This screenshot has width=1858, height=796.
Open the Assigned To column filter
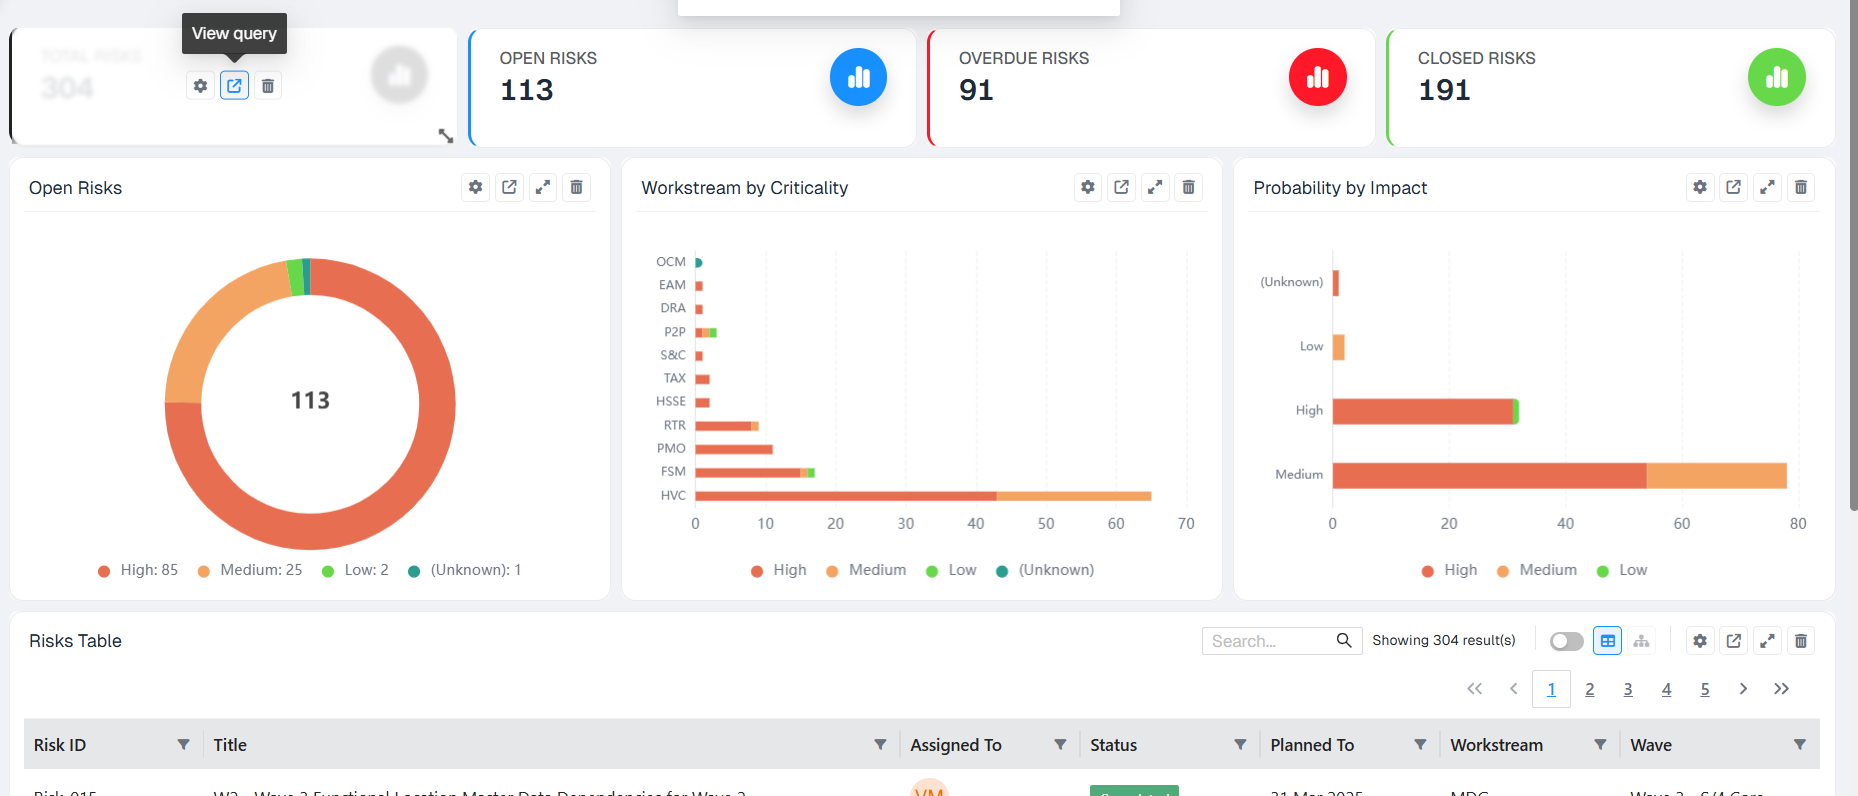pos(1060,744)
